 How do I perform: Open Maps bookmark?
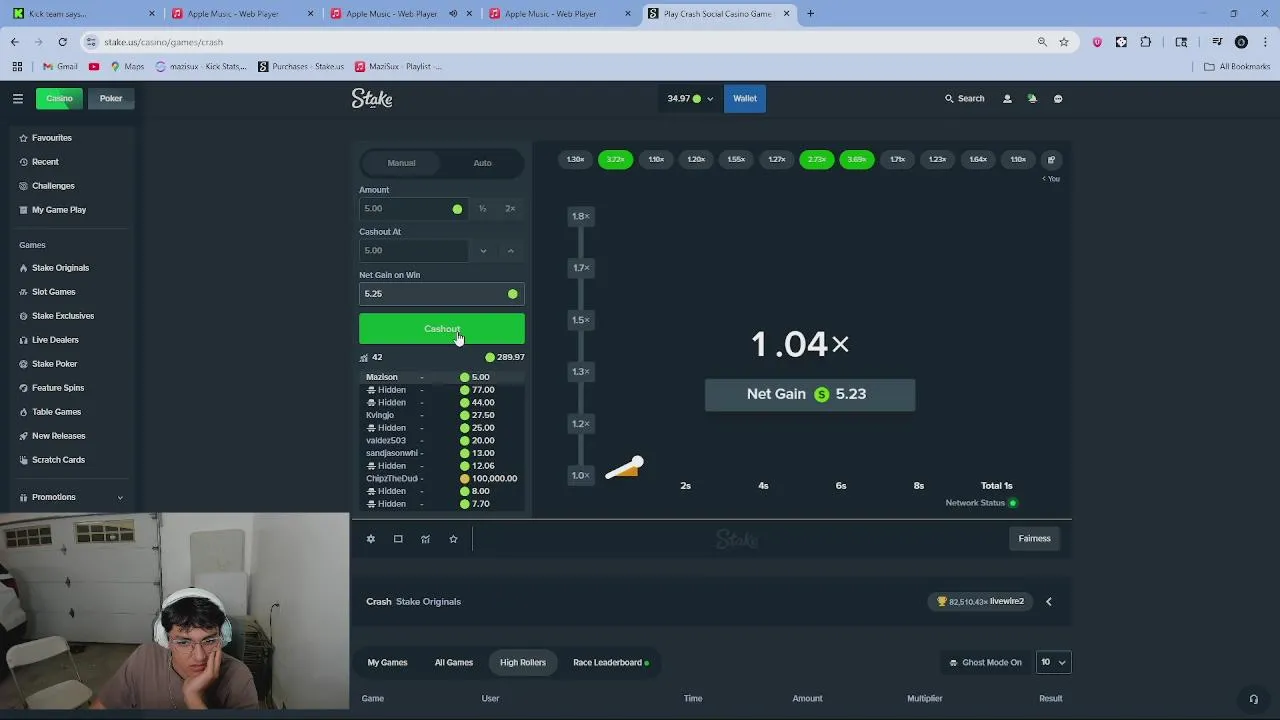click(x=127, y=66)
